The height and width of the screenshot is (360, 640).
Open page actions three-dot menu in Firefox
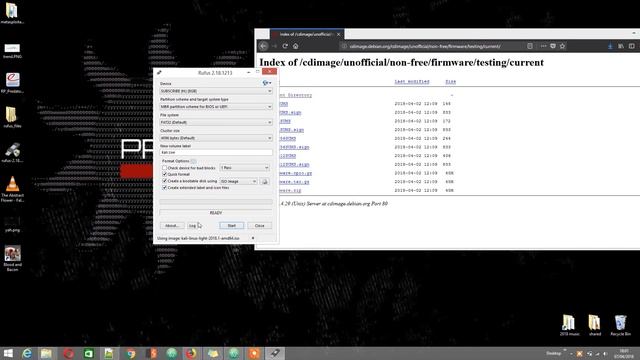pyautogui.click(x=543, y=46)
